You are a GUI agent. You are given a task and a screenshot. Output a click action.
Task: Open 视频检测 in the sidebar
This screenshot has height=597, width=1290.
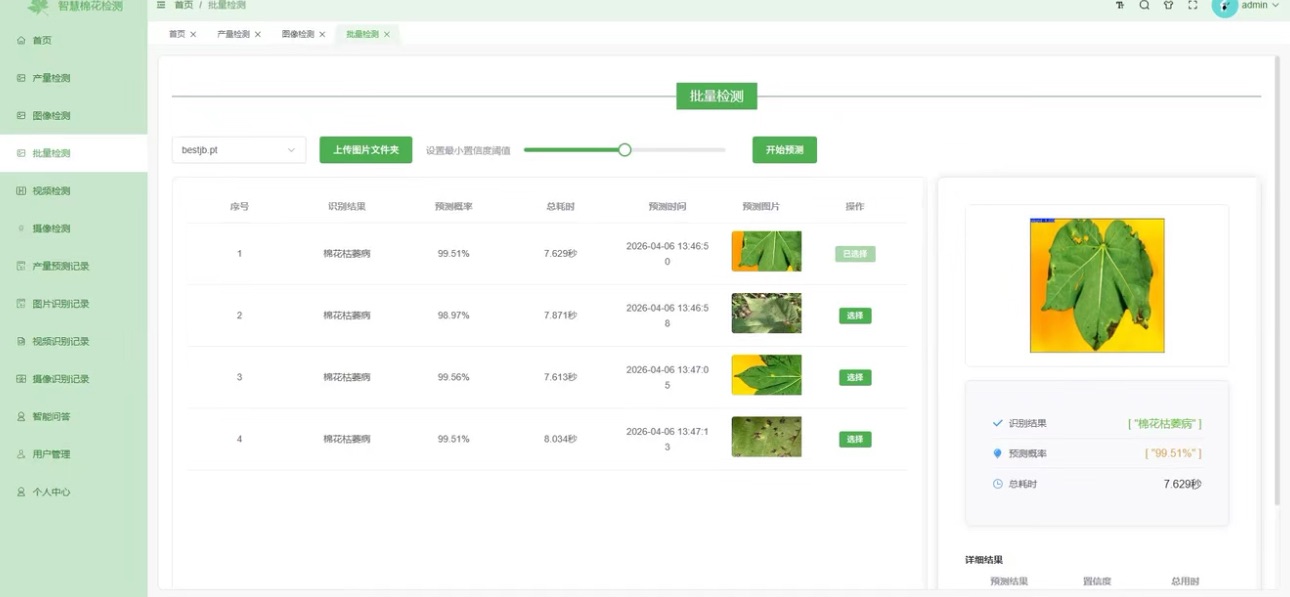[x=74, y=191]
